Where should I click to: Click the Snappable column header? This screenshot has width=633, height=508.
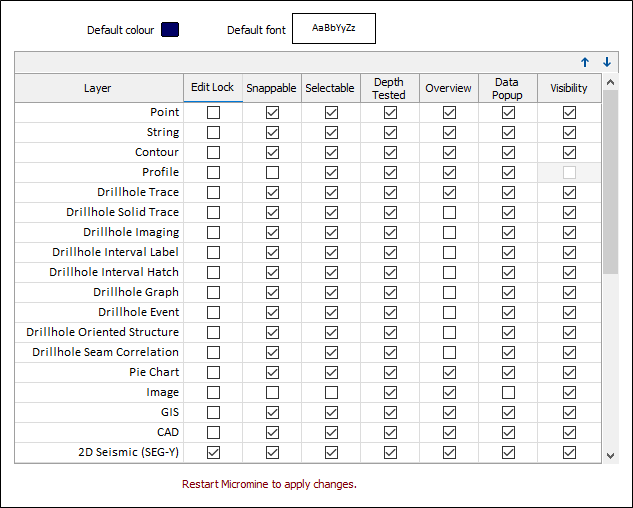(272, 88)
